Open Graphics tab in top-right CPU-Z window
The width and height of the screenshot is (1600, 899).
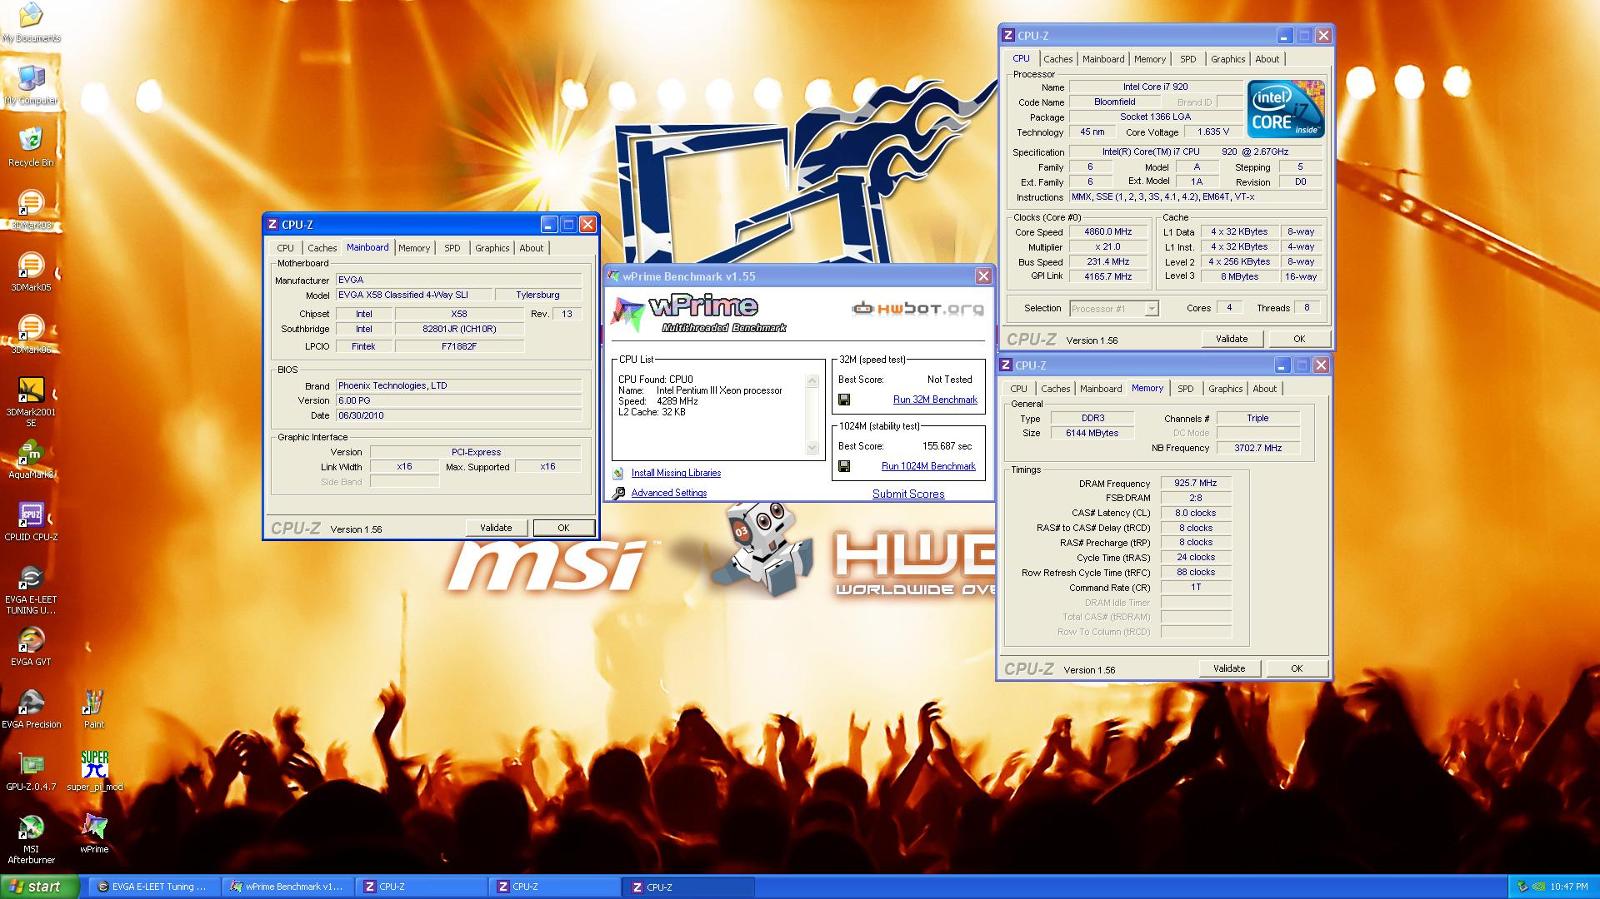[1227, 59]
